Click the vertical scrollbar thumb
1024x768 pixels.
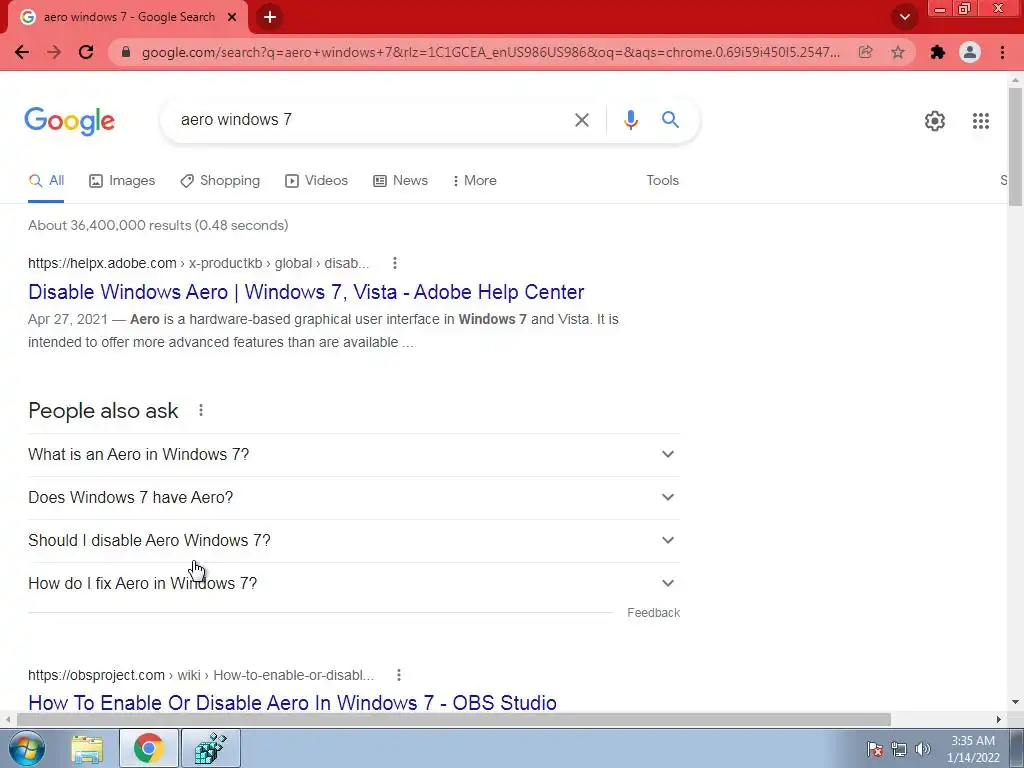[x=1015, y=148]
